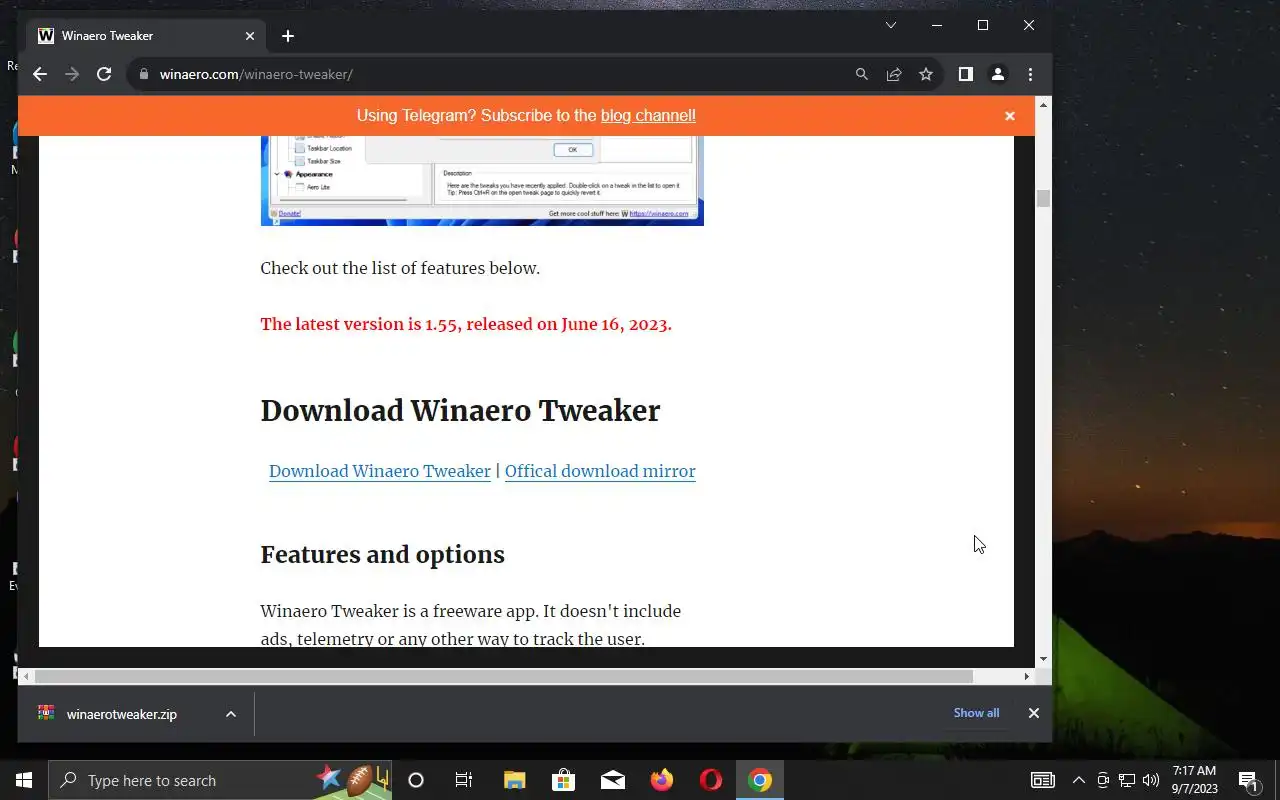
Task: Open the Chrome profile menu
Action: [x=998, y=74]
